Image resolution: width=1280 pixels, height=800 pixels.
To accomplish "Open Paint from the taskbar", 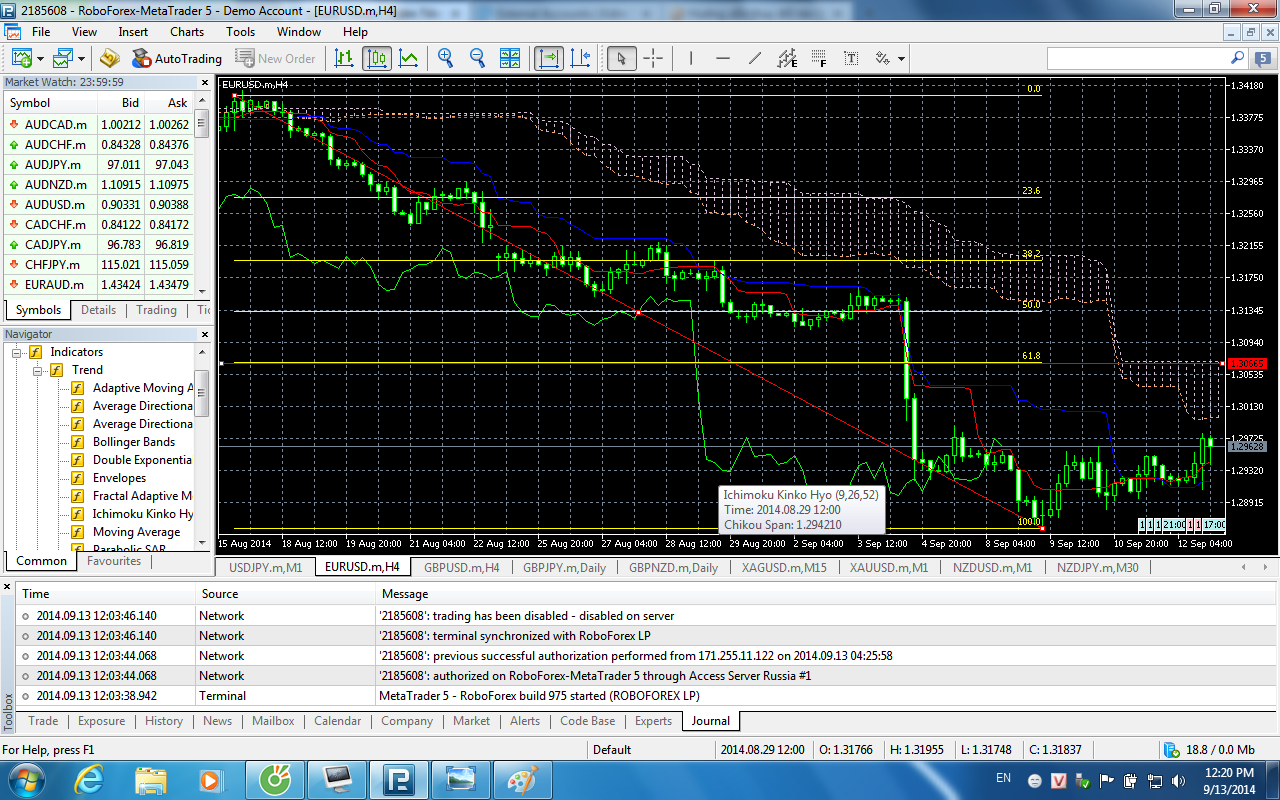I will pos(523,779).
